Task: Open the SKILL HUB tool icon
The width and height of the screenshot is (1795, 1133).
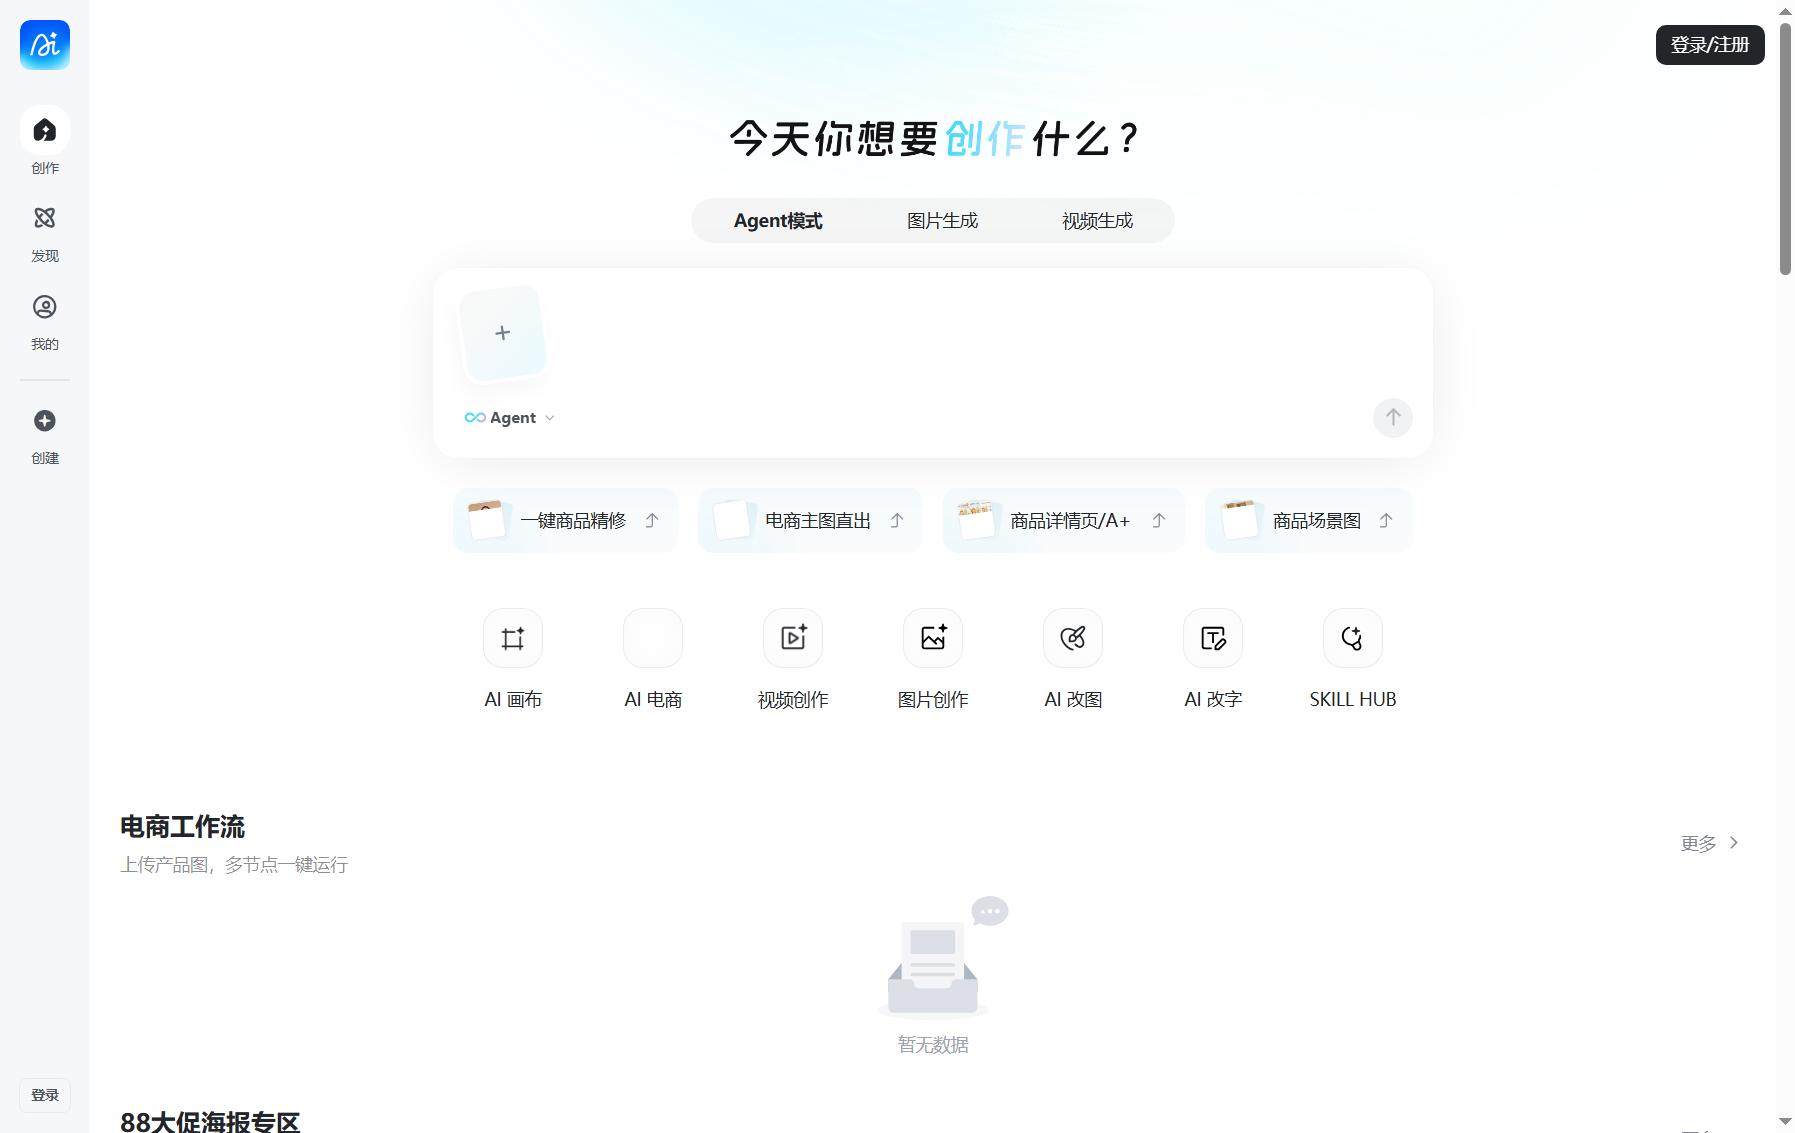Action: pos(1353,638)
